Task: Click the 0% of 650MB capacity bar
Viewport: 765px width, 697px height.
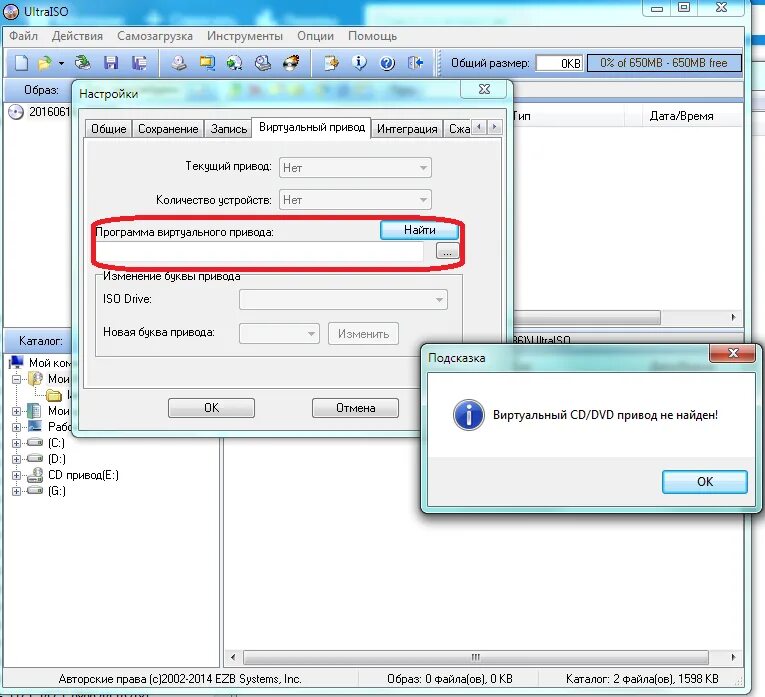Action: (x=664, y=63)
